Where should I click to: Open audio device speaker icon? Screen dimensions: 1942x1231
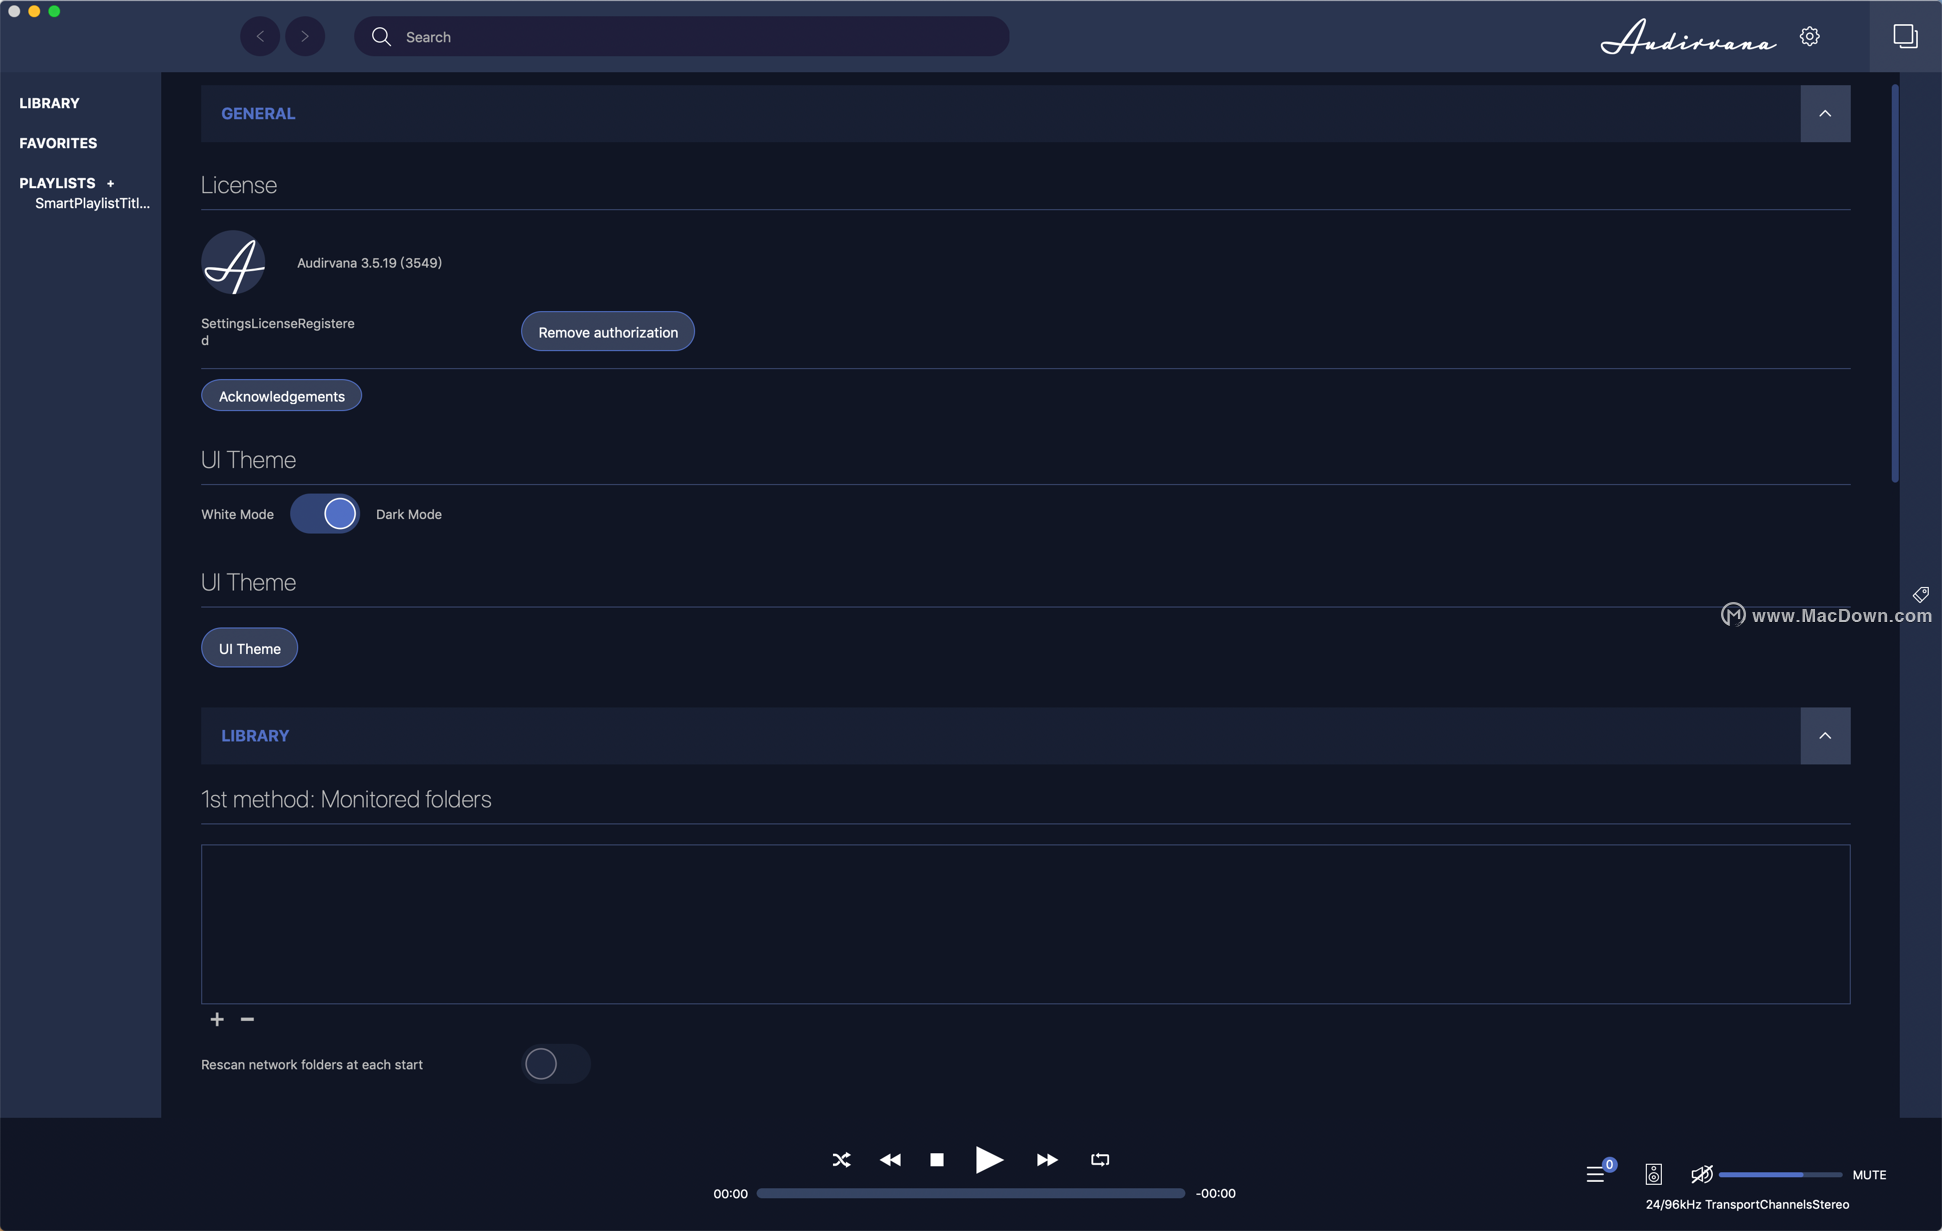point(1653,1174)
